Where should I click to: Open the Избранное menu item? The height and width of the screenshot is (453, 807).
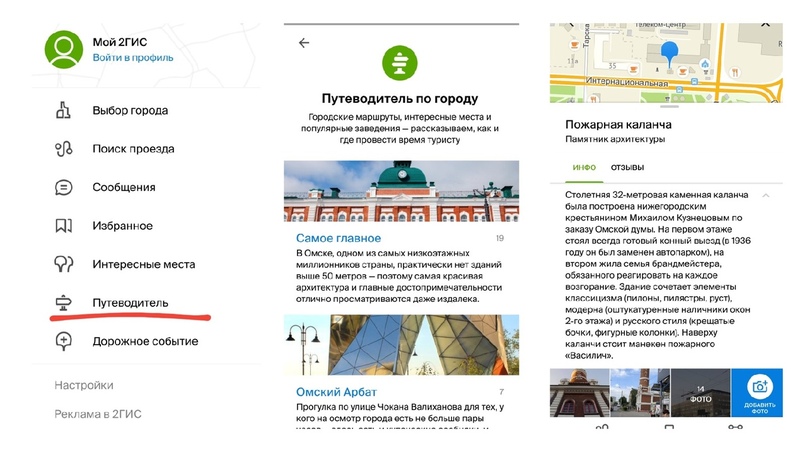click(x=122, y=226)
